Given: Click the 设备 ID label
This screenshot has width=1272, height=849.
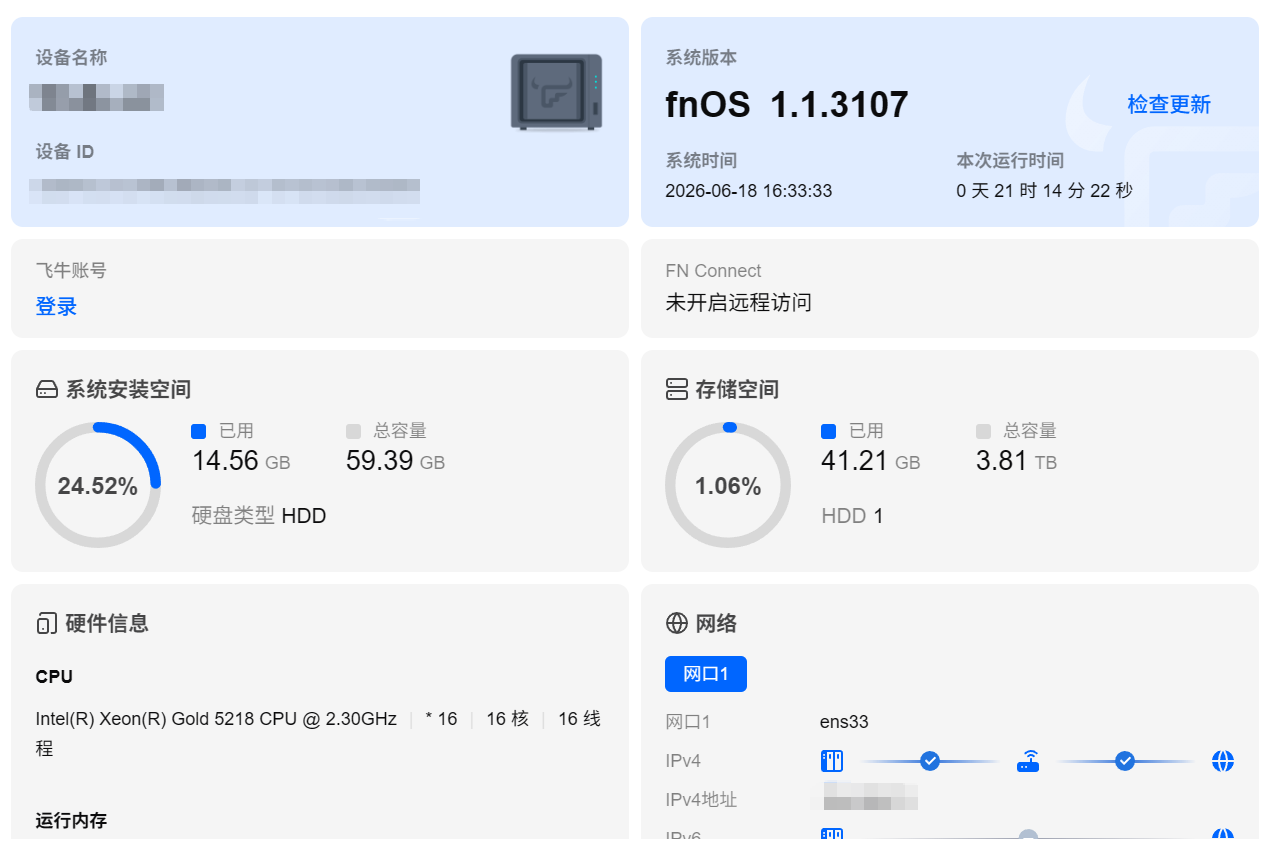Looking at the screenshot, I should [65, 152].
